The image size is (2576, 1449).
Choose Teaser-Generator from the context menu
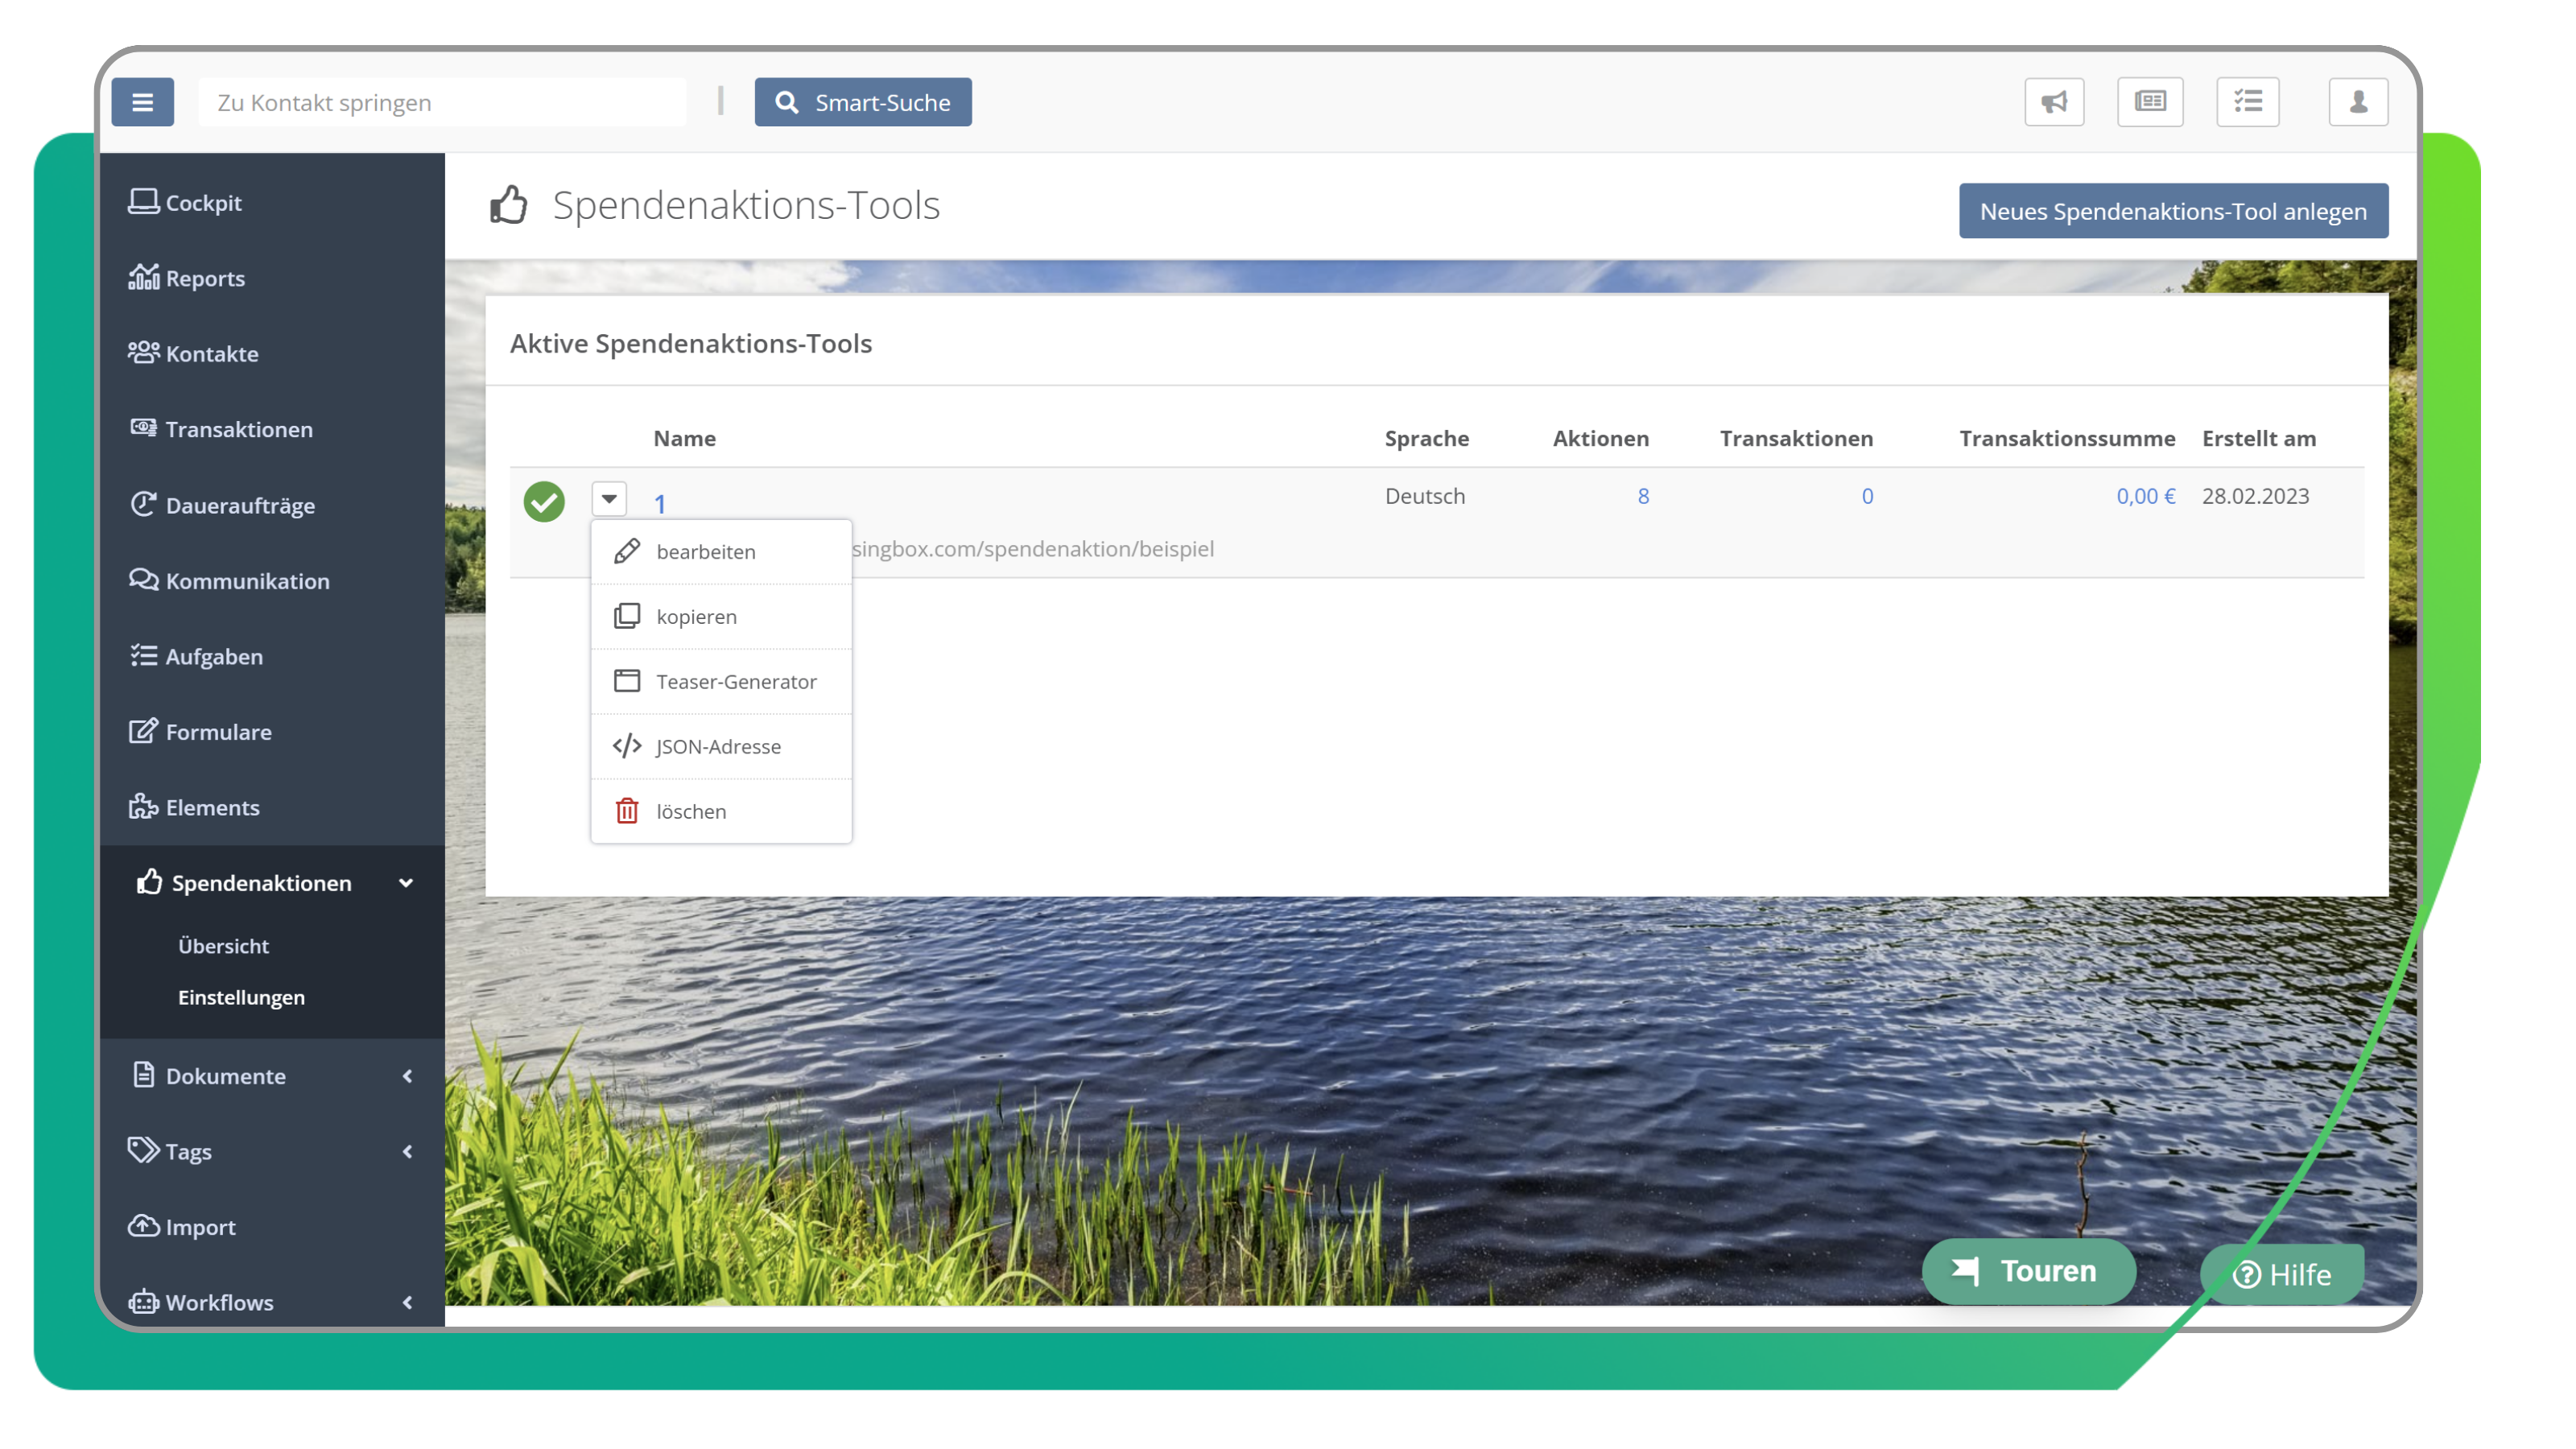(736, 681)
